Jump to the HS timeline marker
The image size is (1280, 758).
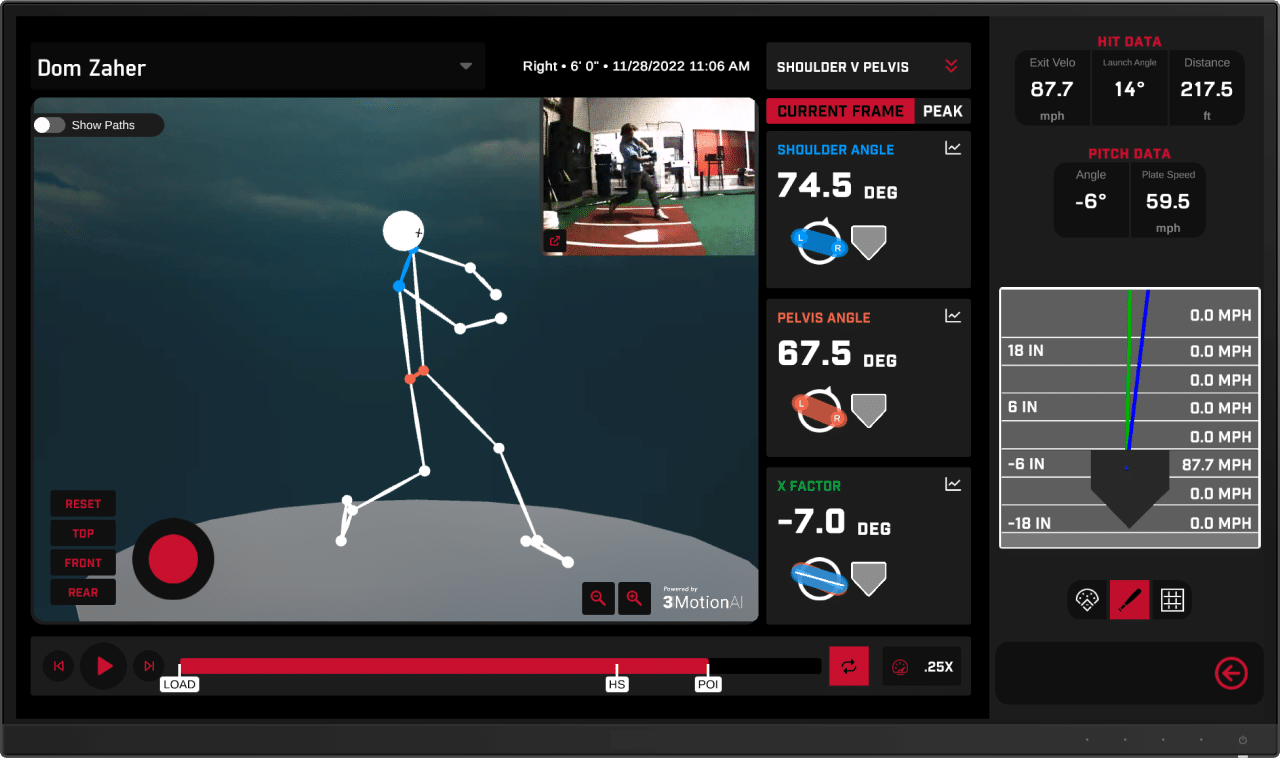click(617, 685)
